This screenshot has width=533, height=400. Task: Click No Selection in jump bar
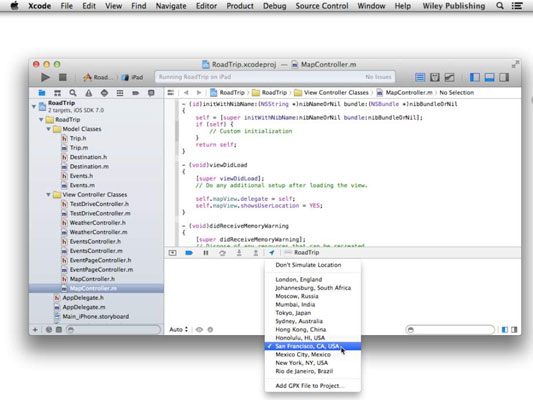click(457, 92)
